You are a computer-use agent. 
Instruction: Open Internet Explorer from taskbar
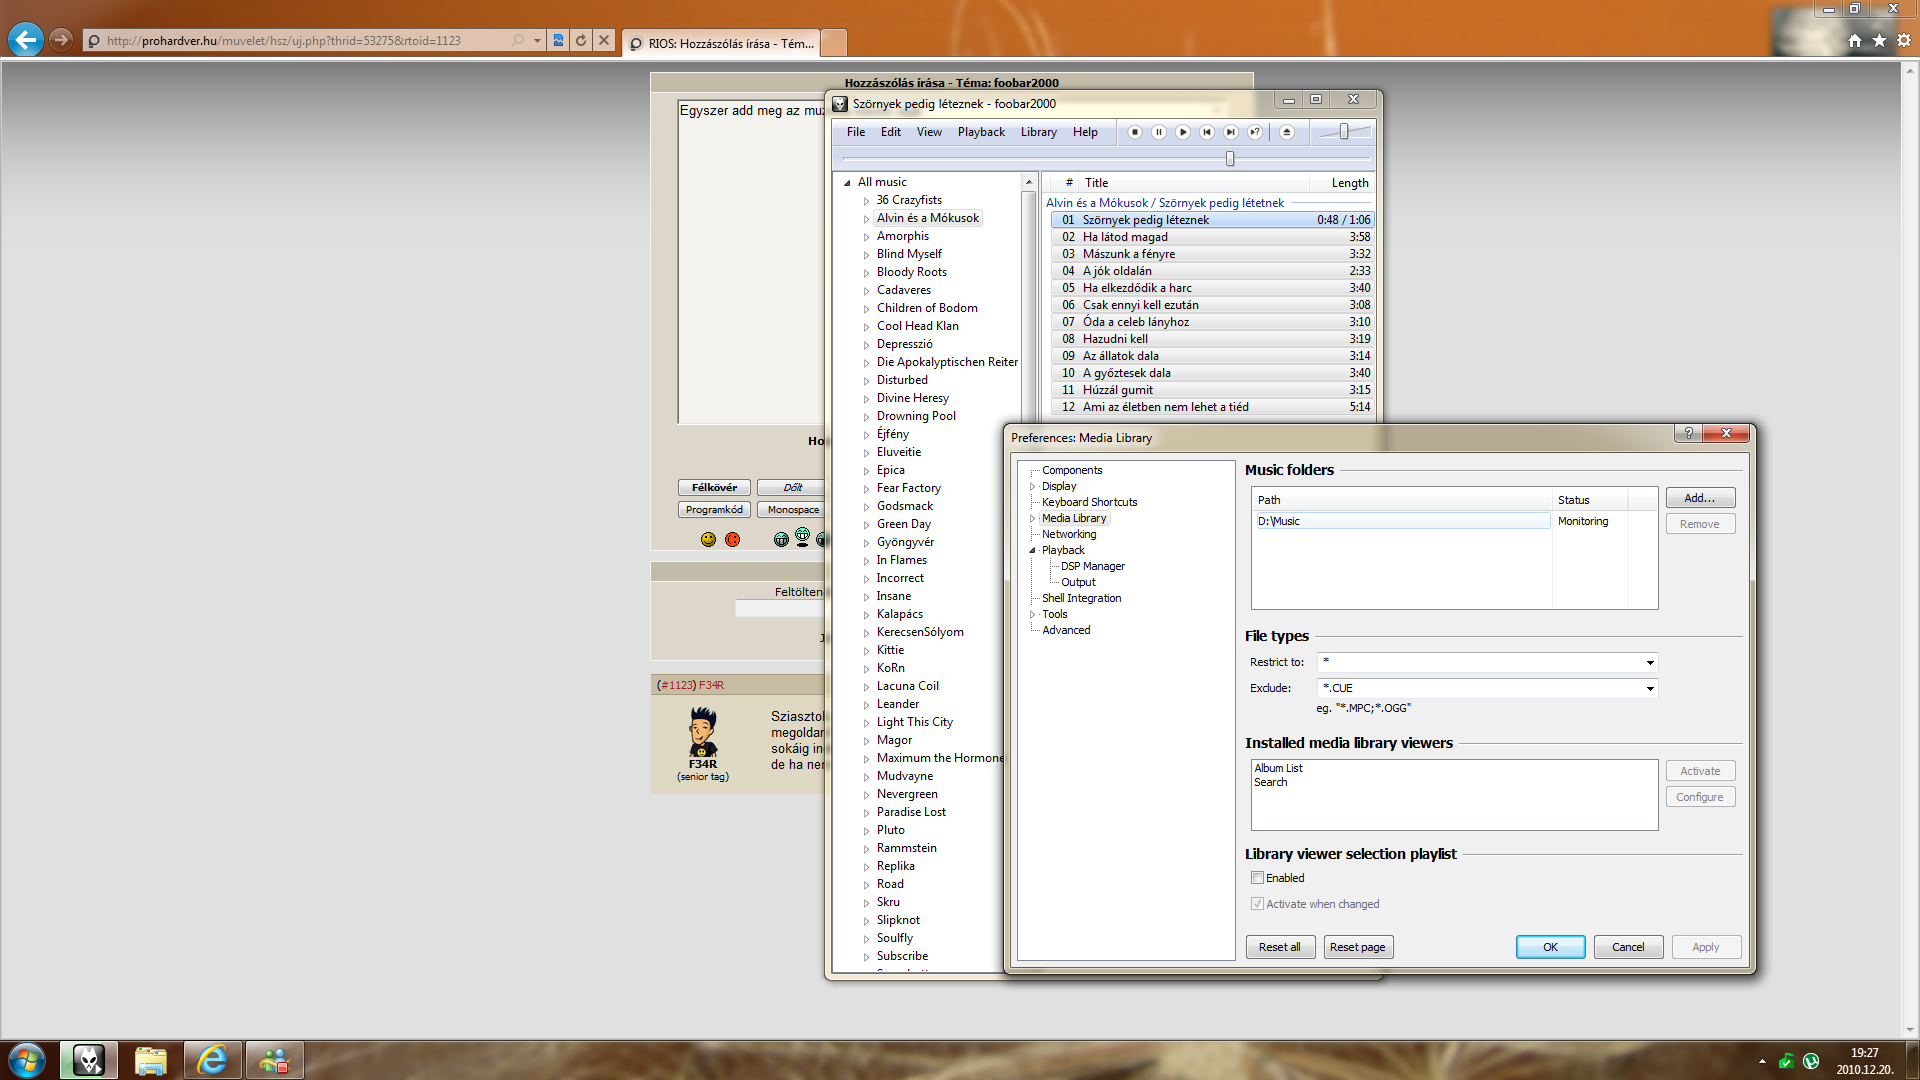click(x=213, y=1060)
